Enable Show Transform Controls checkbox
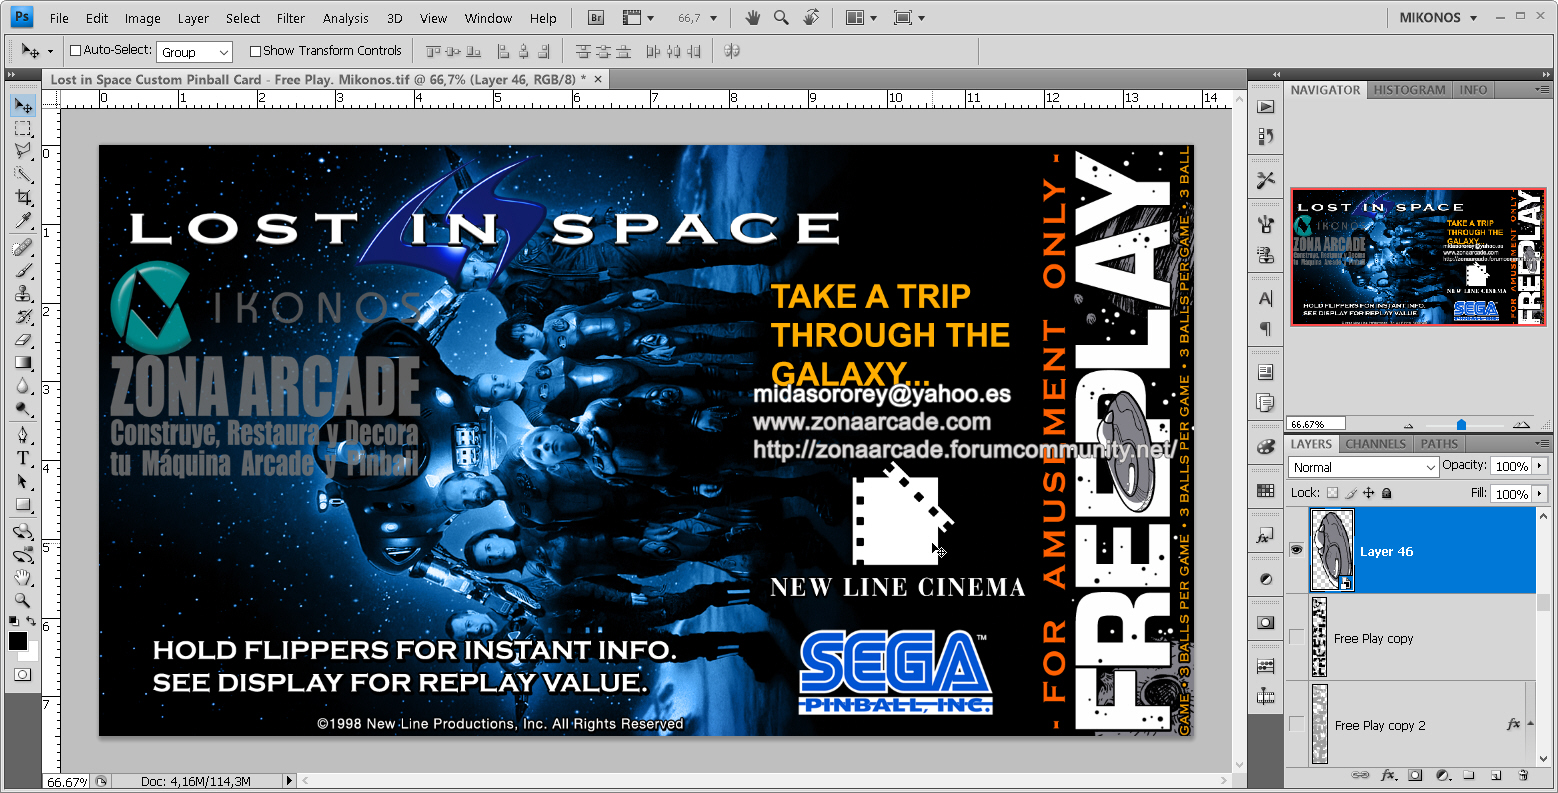The width and height of the screenshot is (1558, 793). [255, 51]
